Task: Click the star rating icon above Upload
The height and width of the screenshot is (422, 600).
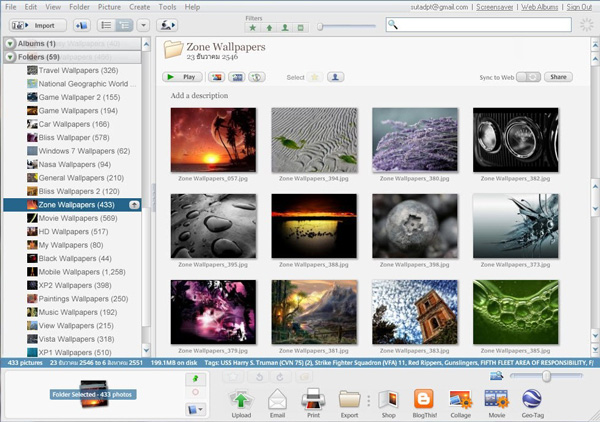Action: coord(233,377)
